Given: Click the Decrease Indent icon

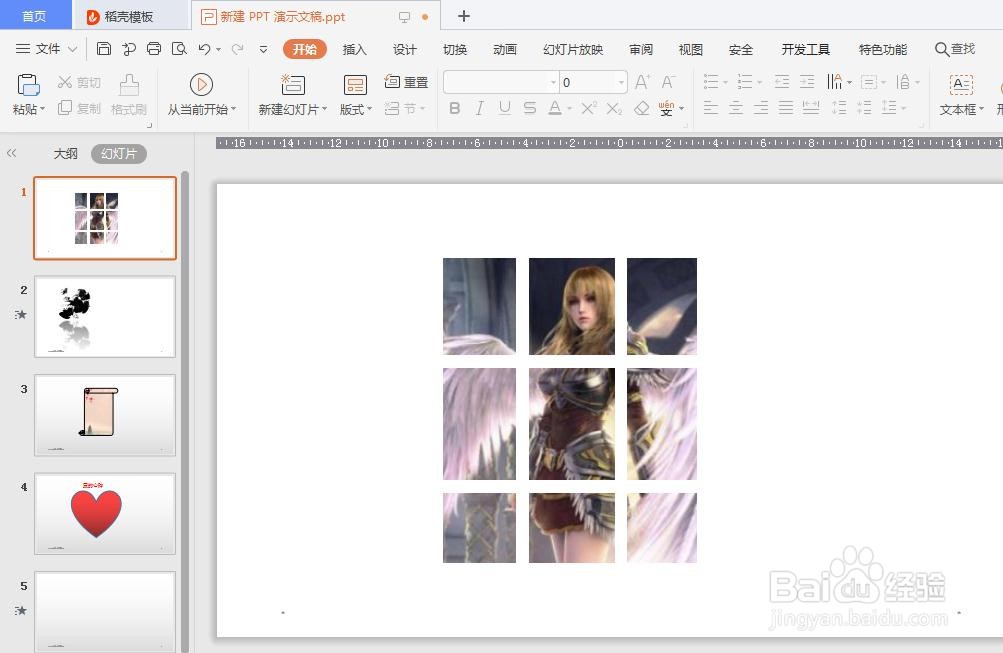Looking at the screenshot, I should [x=782, y=82].
